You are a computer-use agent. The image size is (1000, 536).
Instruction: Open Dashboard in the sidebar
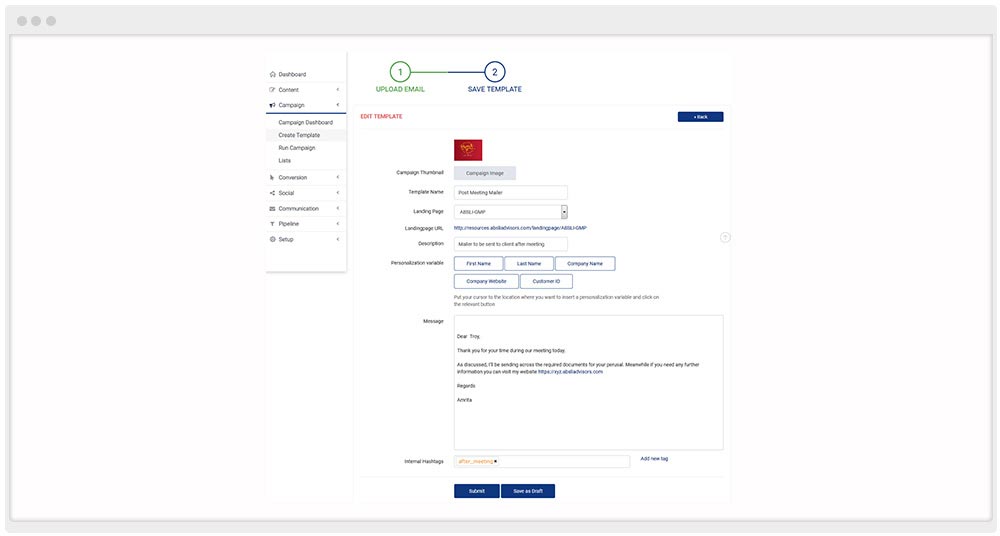pos(292,75)
